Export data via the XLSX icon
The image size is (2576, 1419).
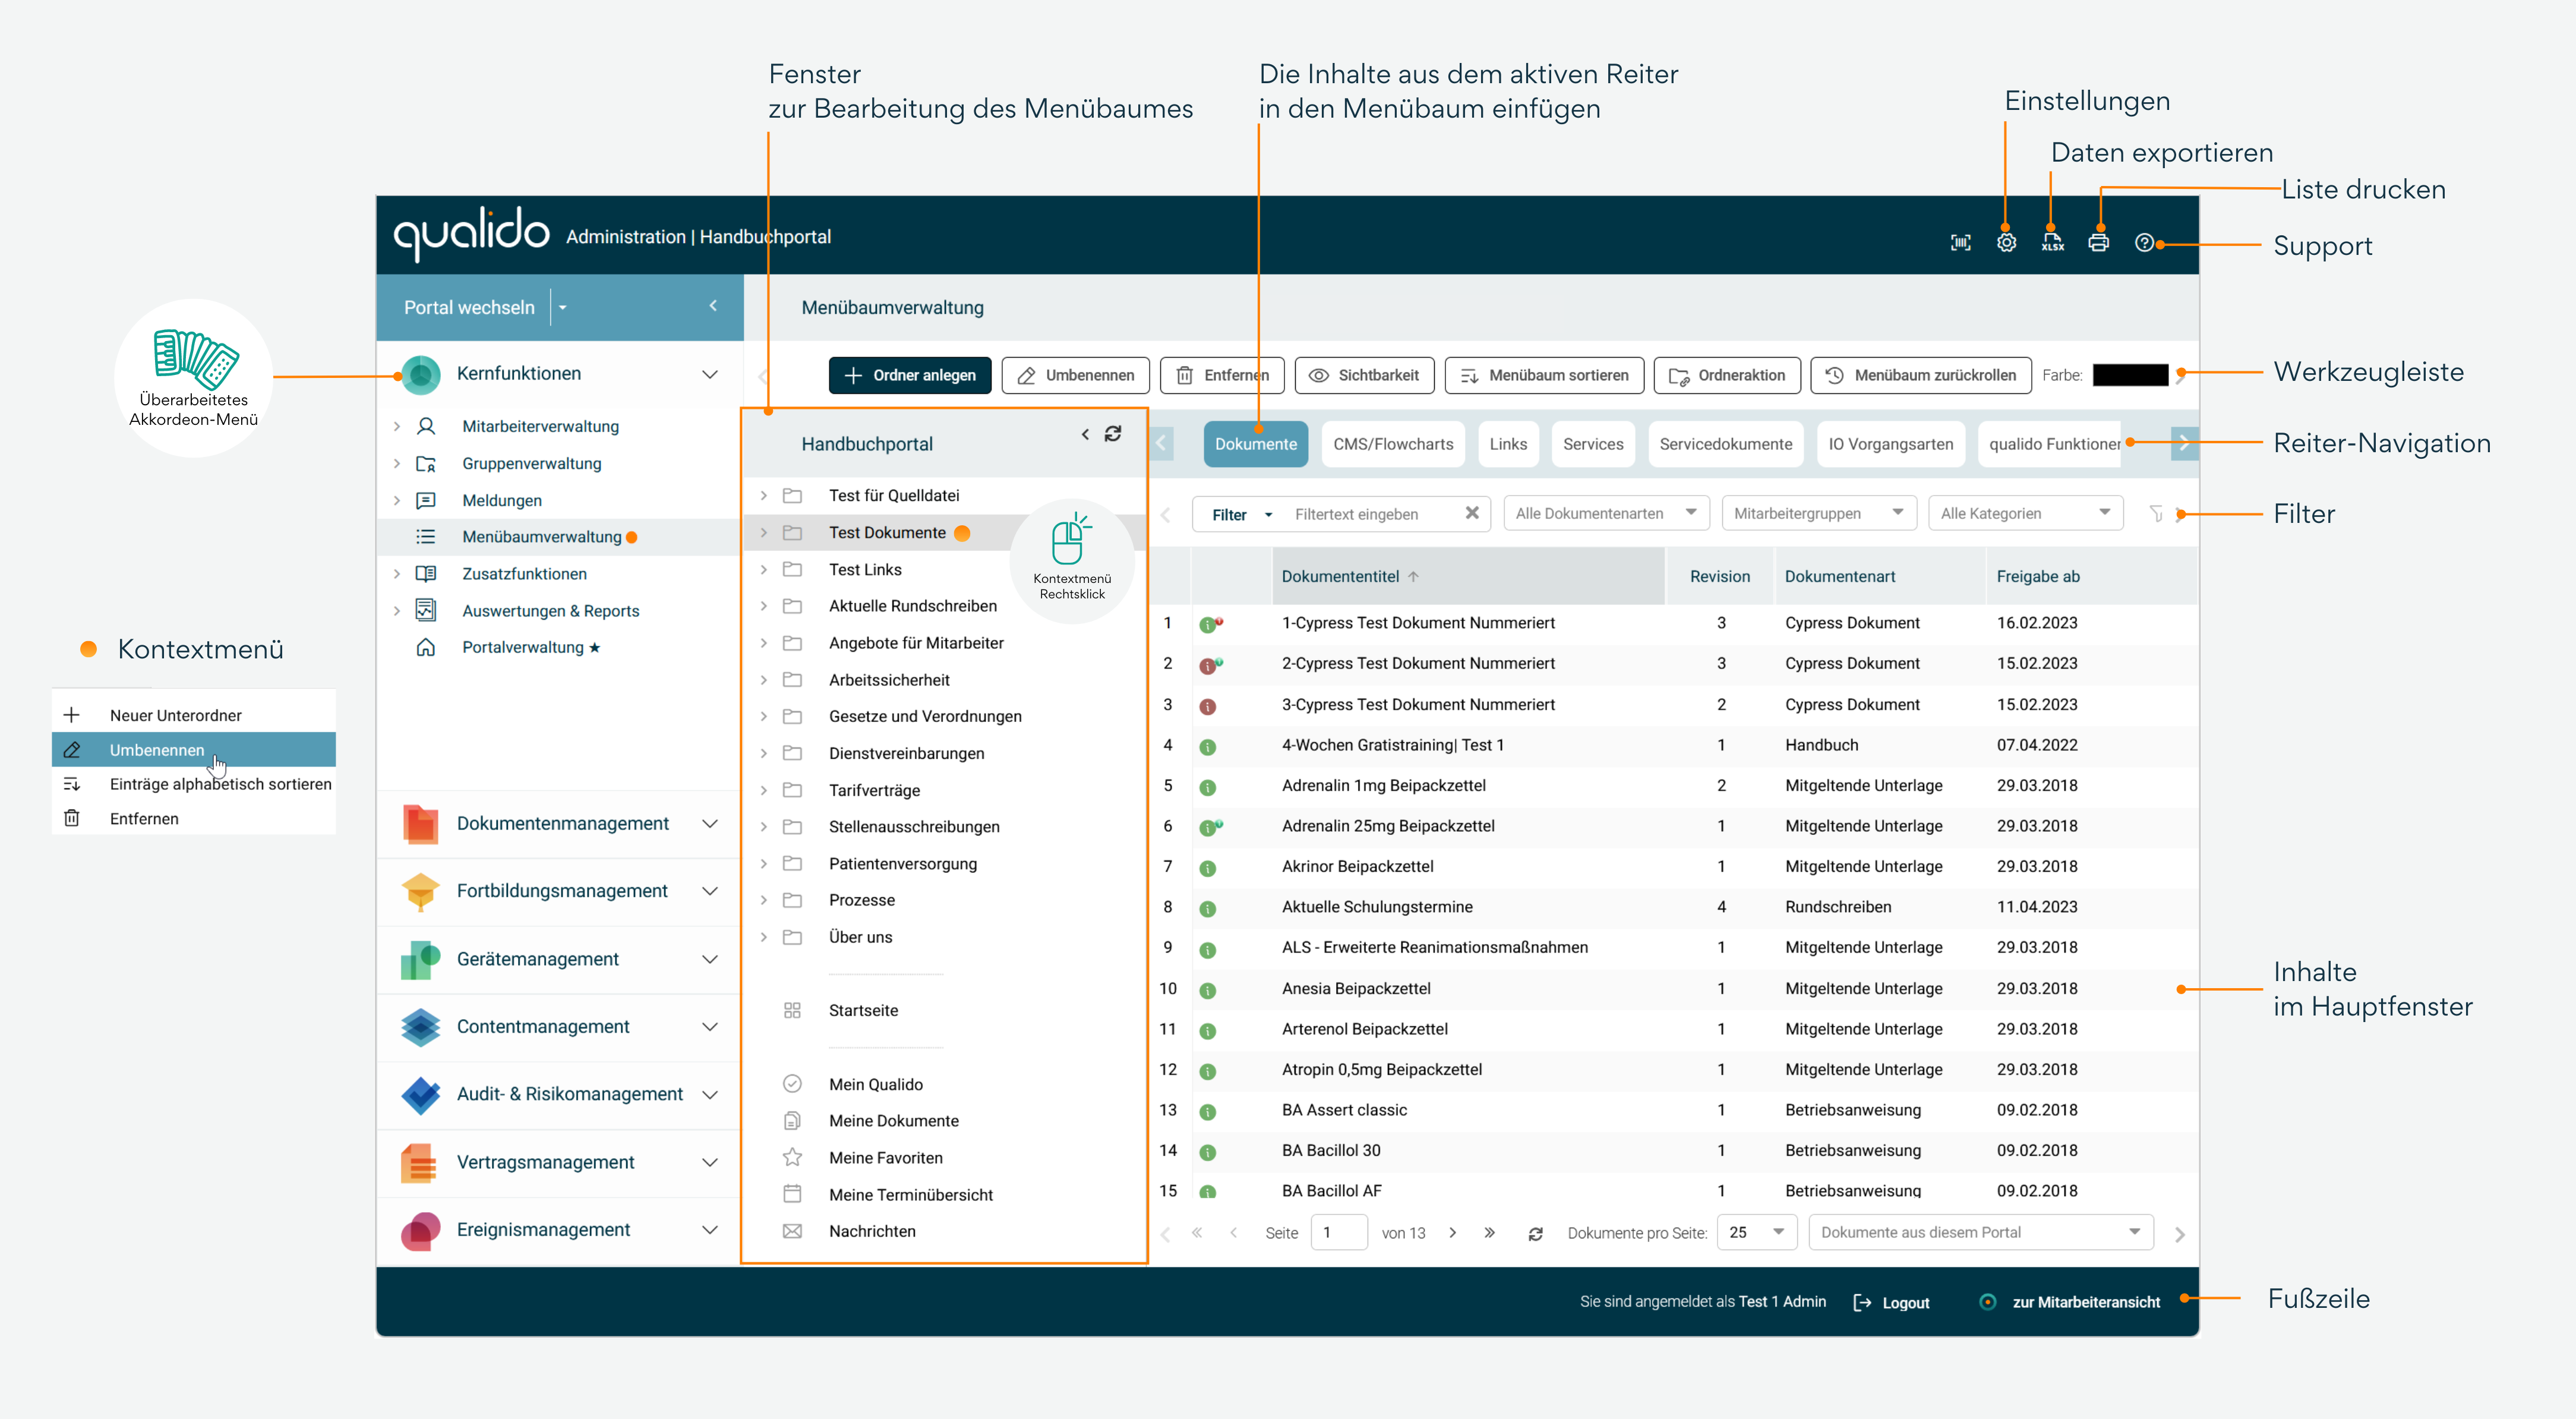click(2052, 243)
